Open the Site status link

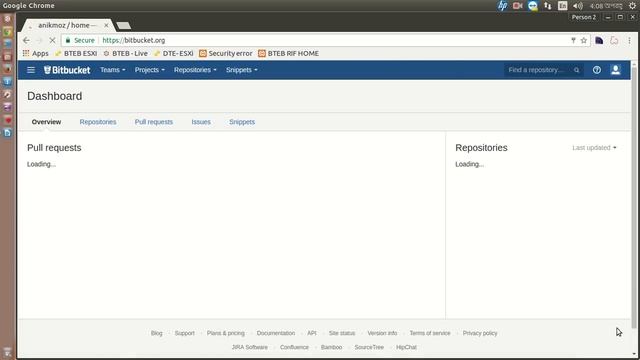(342, 333)
